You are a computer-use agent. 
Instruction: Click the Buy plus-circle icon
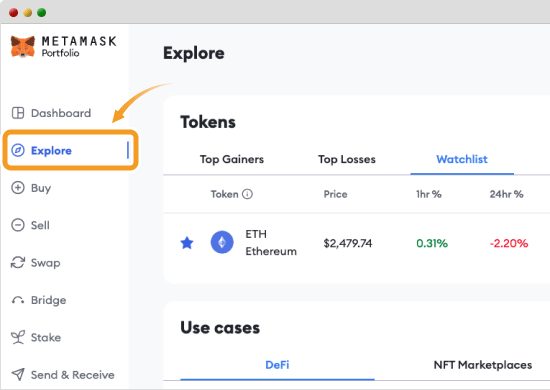pyautogui.click(x=18, y=188)
